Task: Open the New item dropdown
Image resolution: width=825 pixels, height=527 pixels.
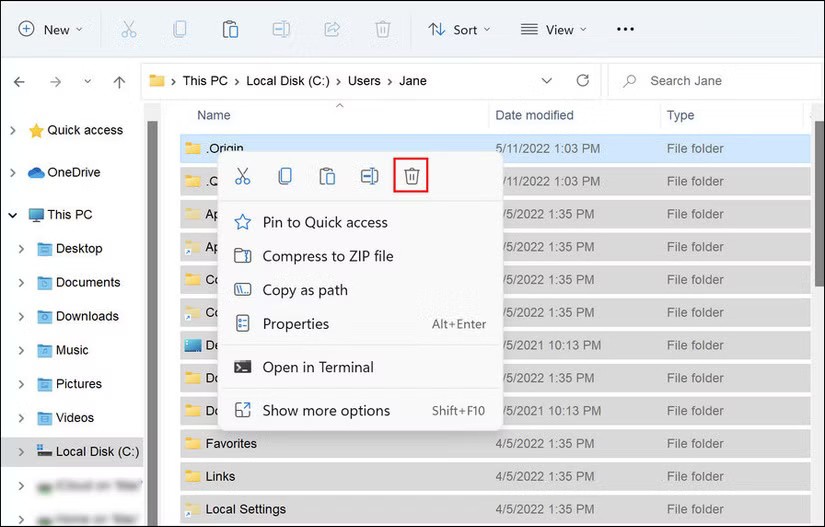Action: [51, 29]
